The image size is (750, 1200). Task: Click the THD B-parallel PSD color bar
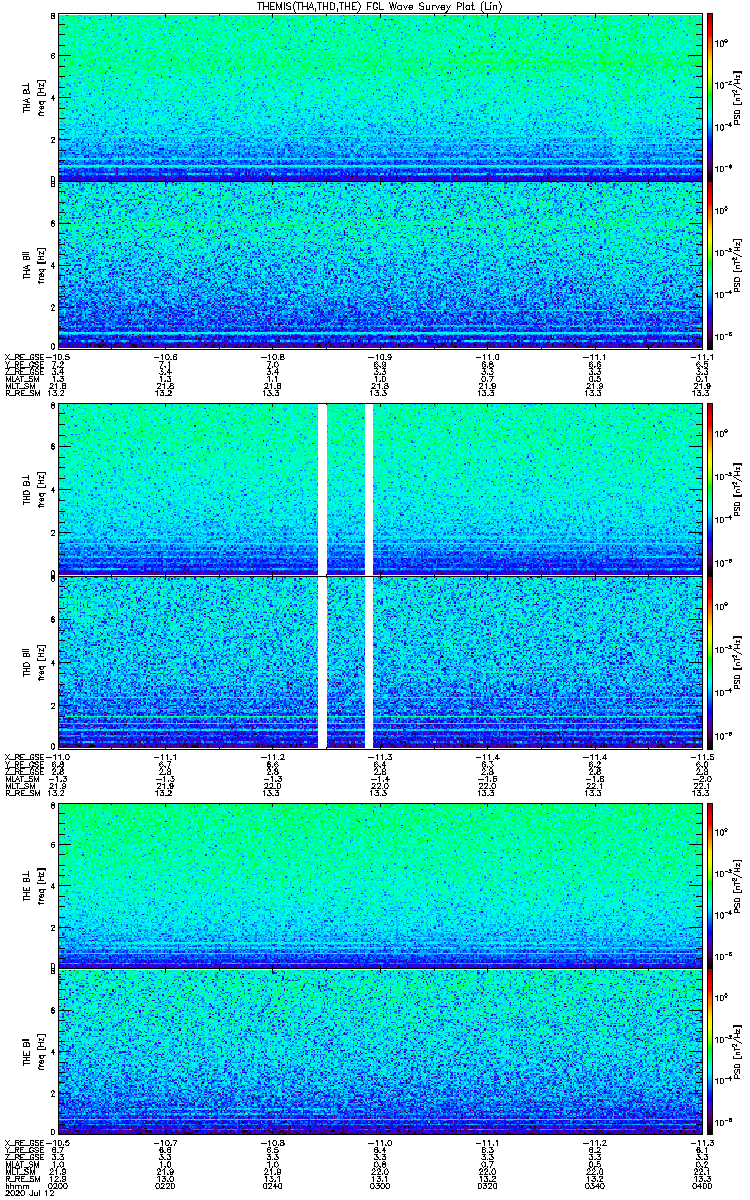[710, 662]
